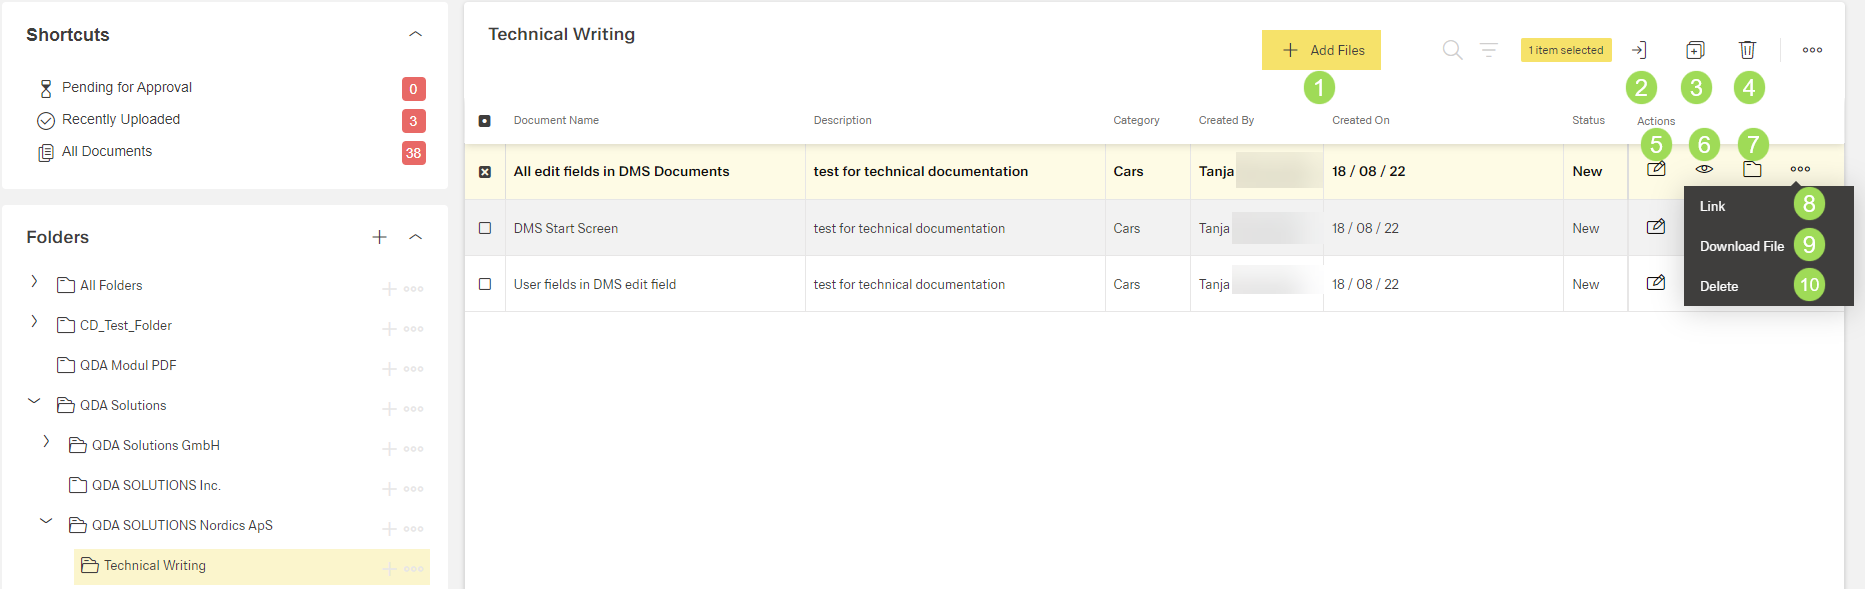Edit the DMS Start Screen document
Image resolution: width=1865 pixels, height=589 pixels.
point(1656,227)
